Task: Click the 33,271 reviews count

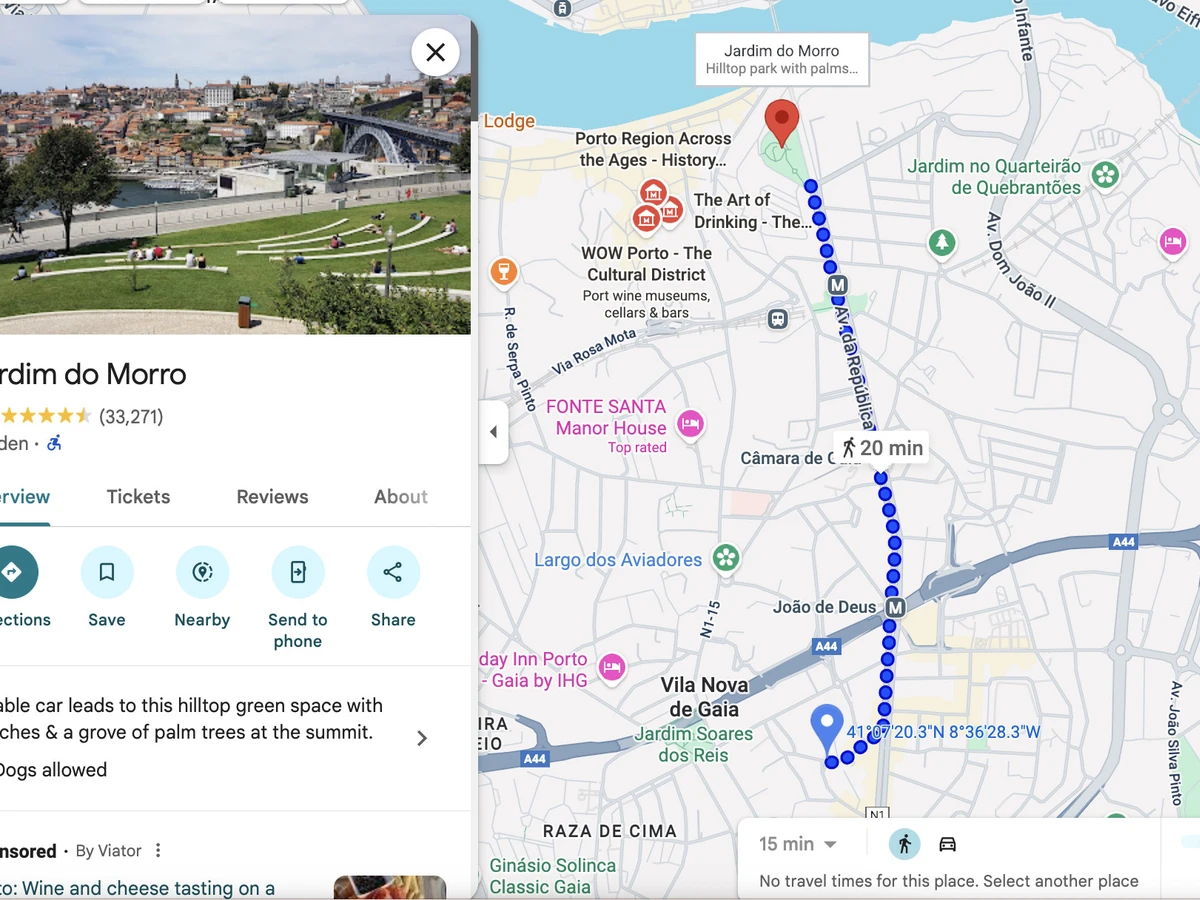Action: pyautogui.click(x=131, y=417)
